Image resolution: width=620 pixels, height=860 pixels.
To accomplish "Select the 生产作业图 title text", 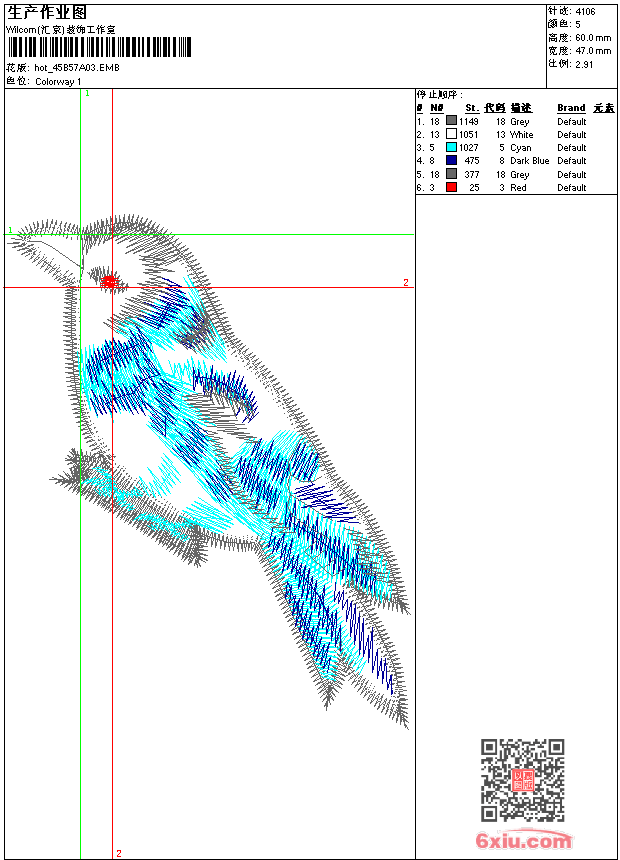I will (x=47, y=12).
